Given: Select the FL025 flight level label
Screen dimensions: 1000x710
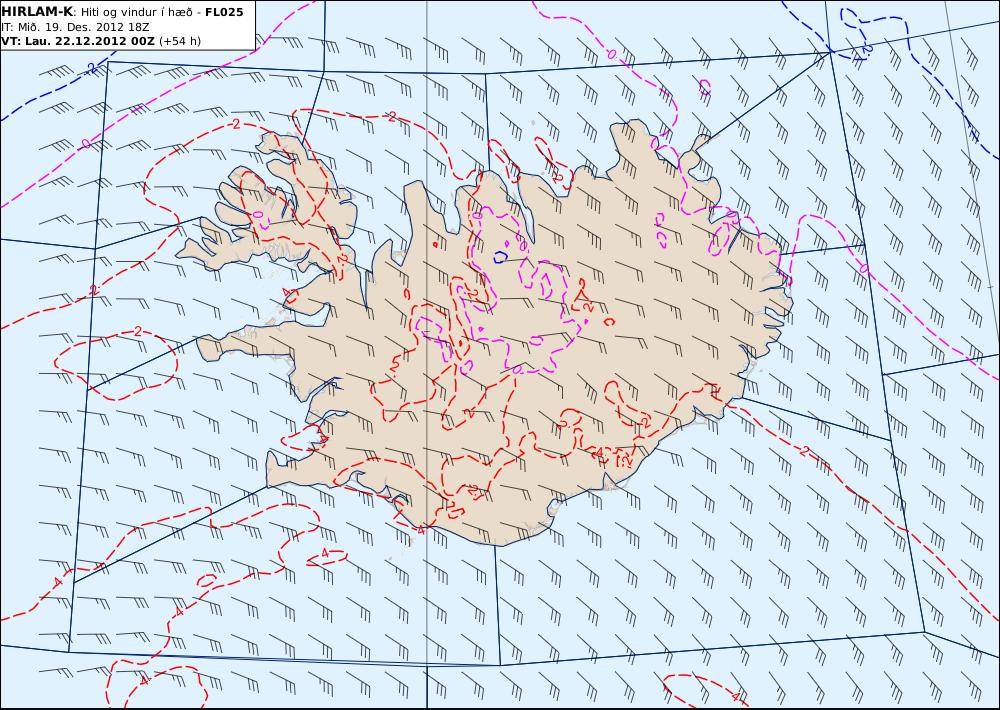Looking at the screenshot, I should [224, 12].
